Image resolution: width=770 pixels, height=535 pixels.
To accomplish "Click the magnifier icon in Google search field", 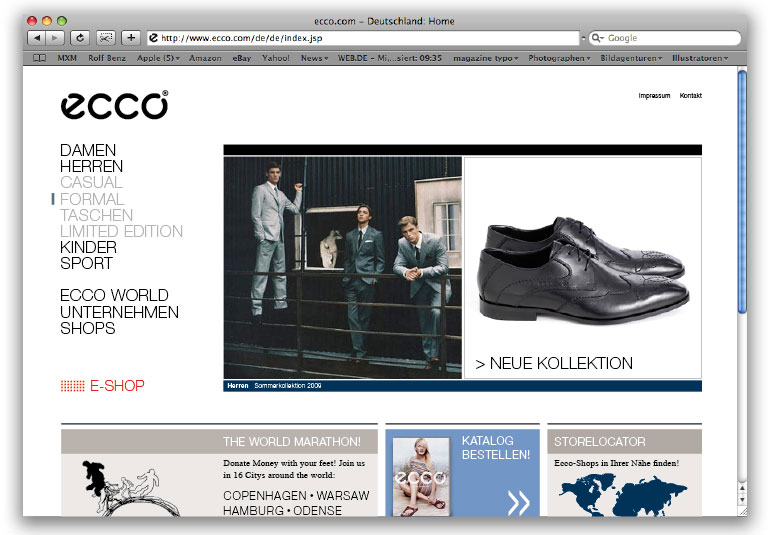I will (597, 38).
